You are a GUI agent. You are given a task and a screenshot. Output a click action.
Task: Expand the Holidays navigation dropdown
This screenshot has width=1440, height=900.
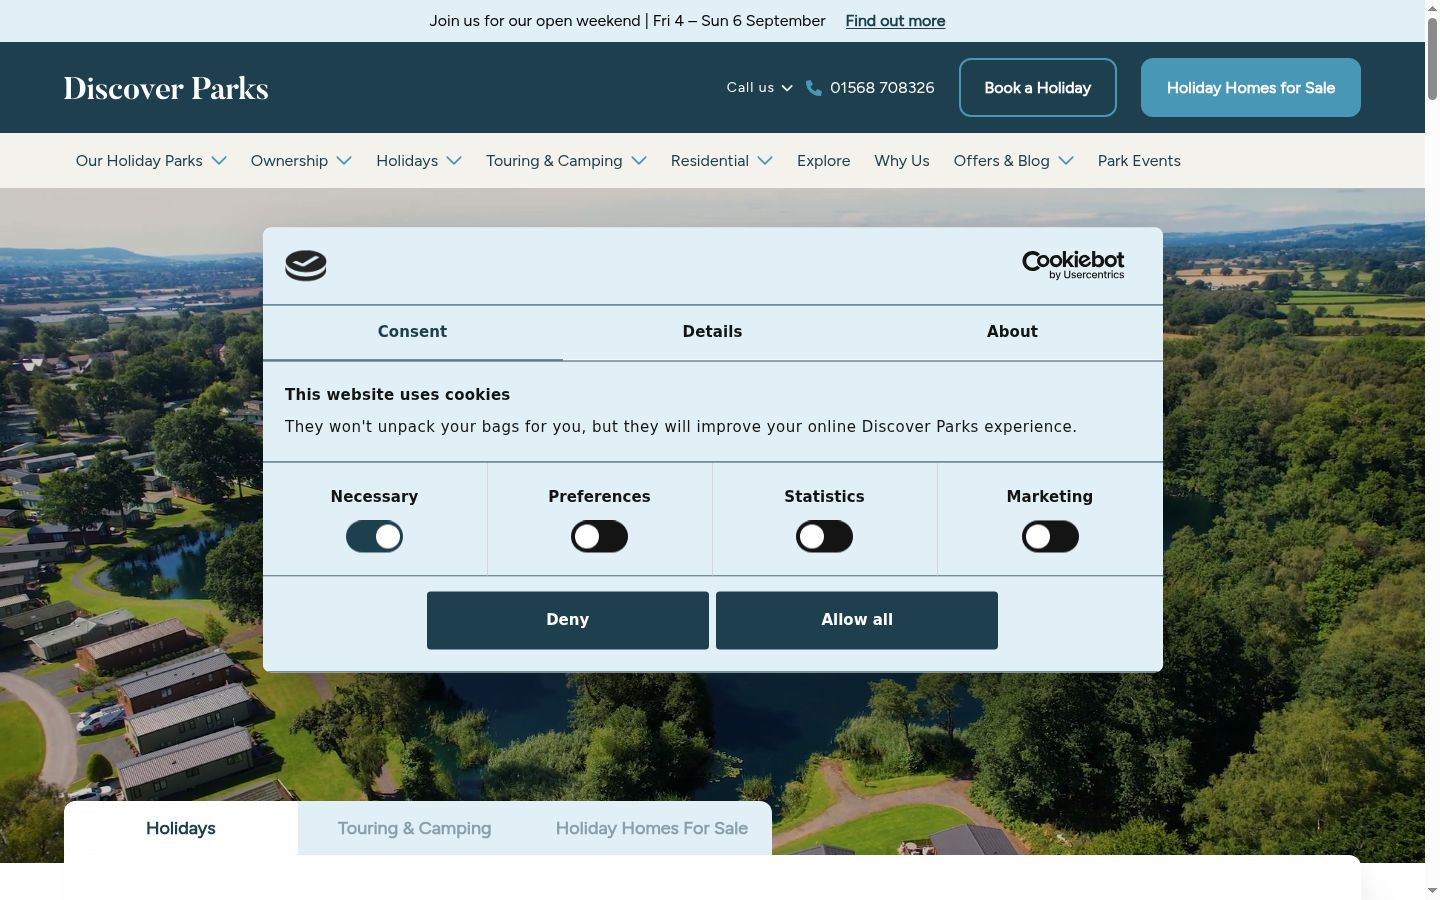[419, 161]
